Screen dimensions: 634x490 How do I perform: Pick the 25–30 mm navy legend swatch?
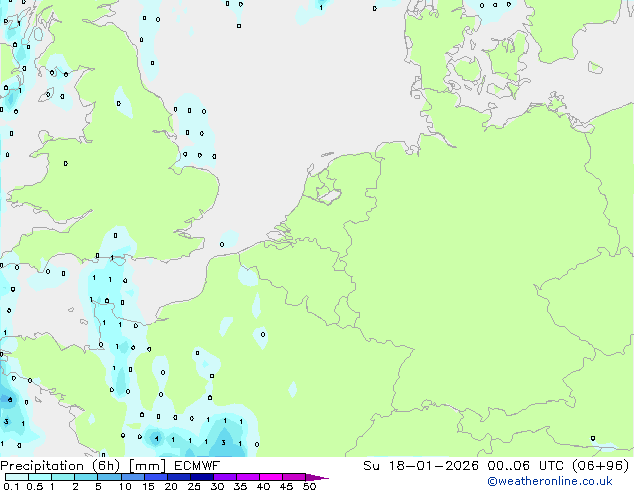(x=201, y=477)
